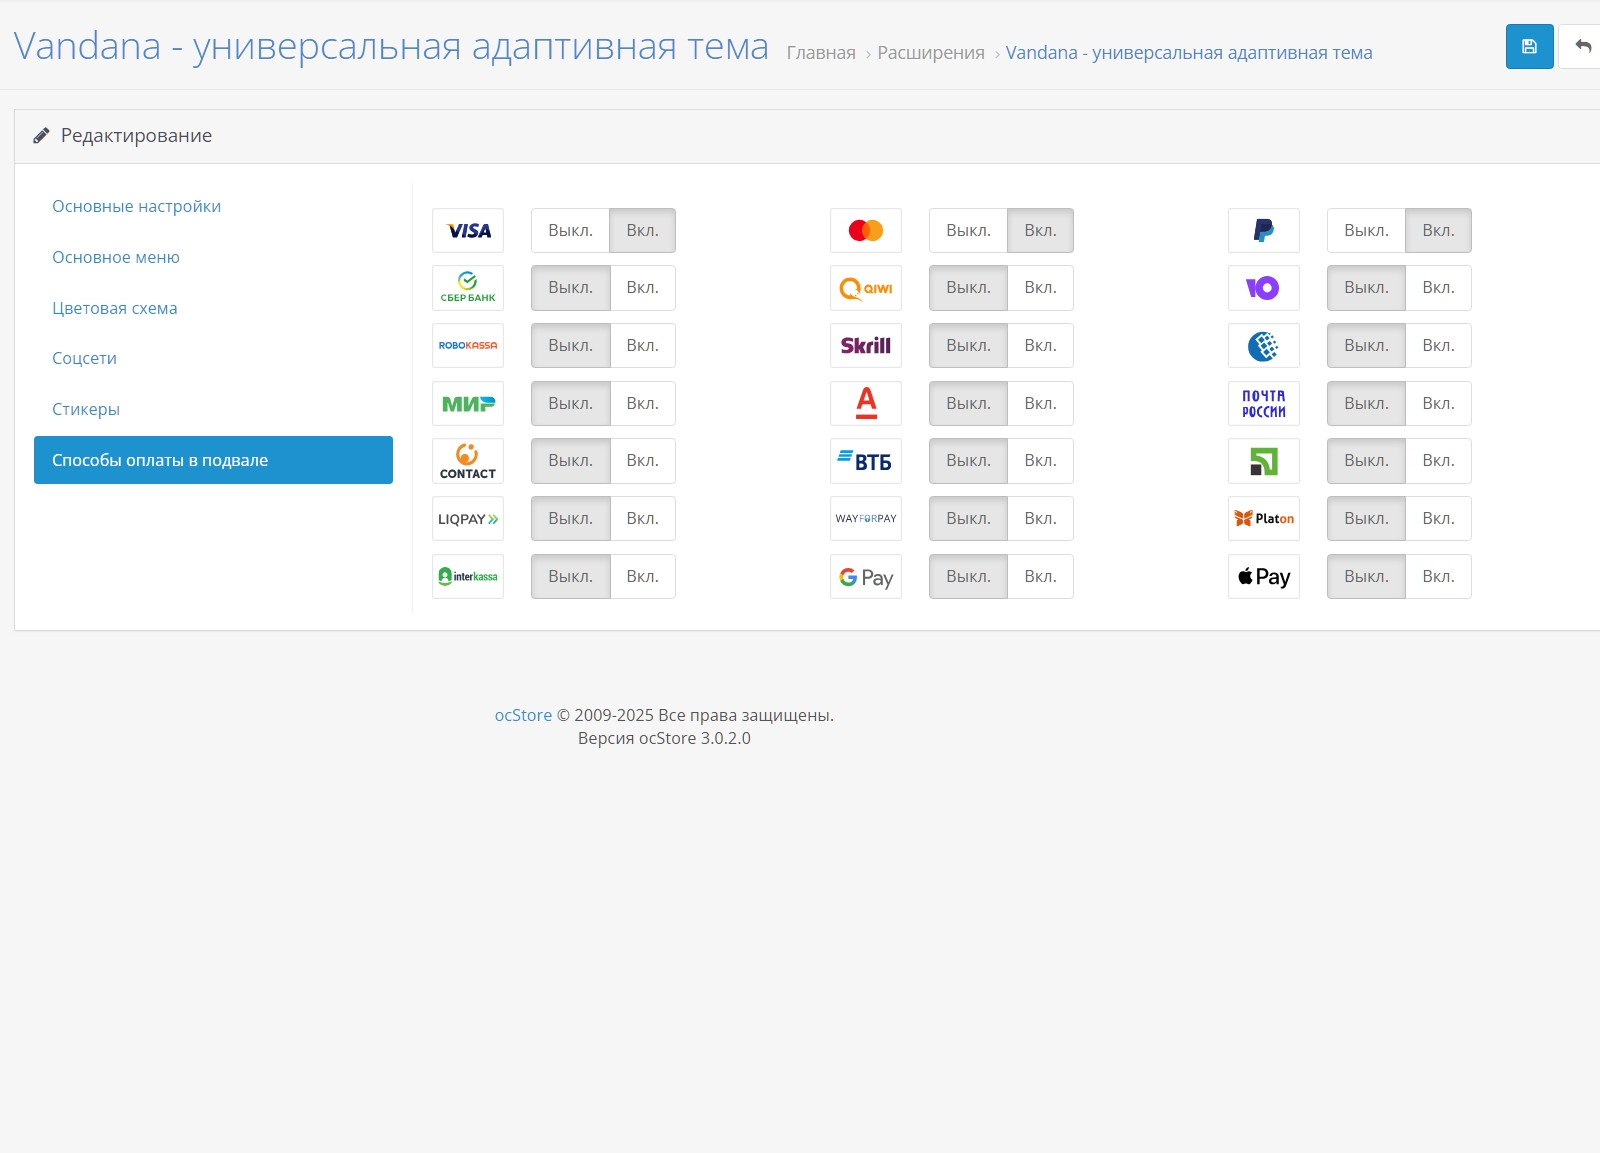Switch Interkassa to Вкл.

point(643,577)
